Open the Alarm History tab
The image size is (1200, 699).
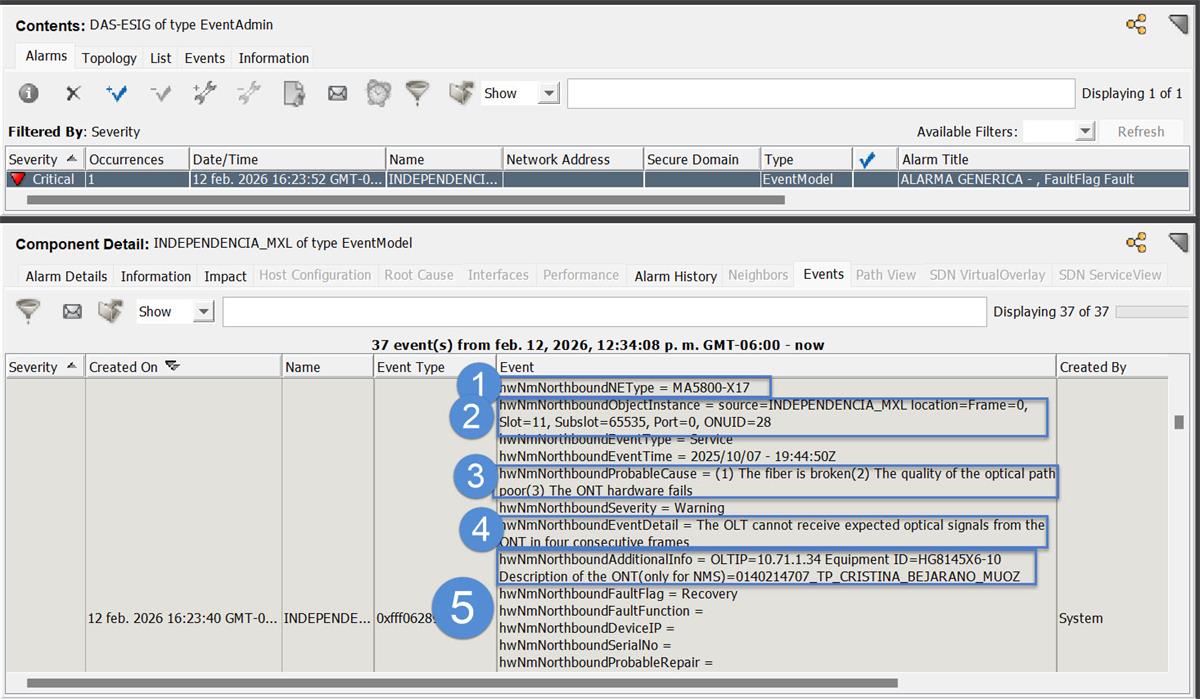coord(674,276)
